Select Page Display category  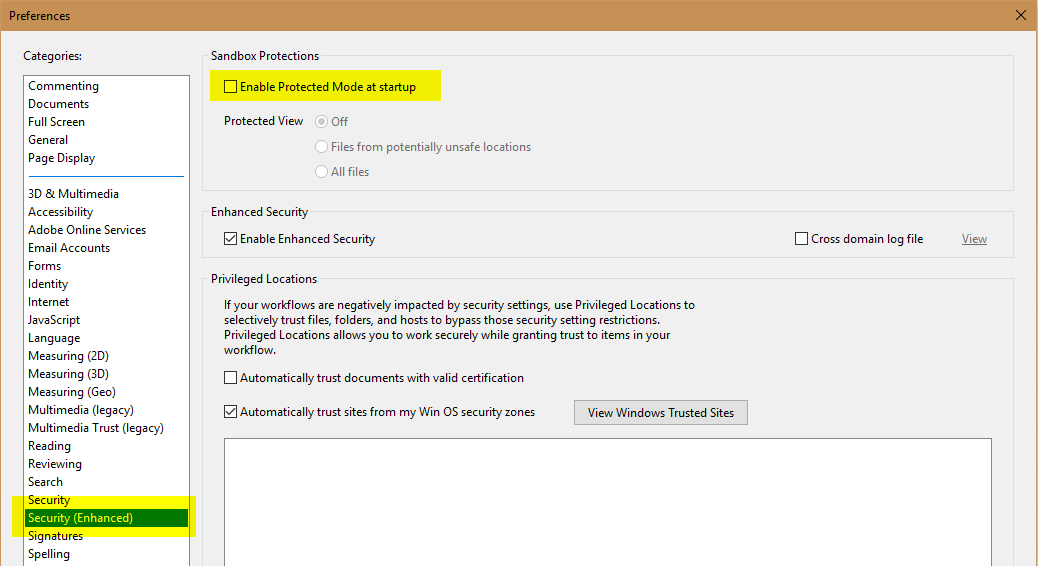point(61,158)
